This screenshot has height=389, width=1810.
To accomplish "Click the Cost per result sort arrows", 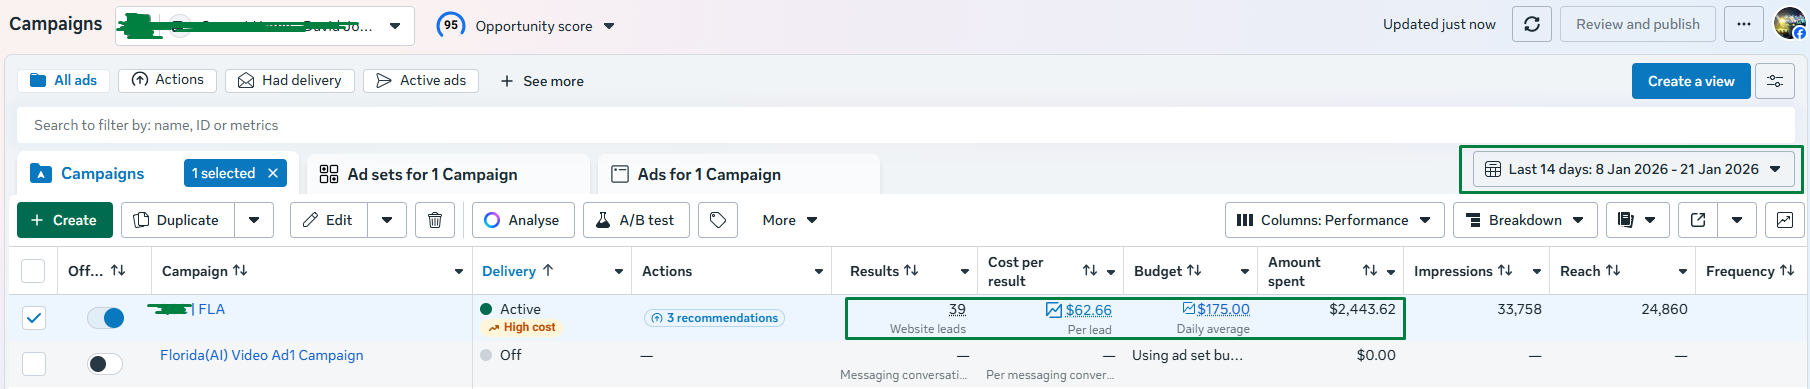I will pos(1090,271).
